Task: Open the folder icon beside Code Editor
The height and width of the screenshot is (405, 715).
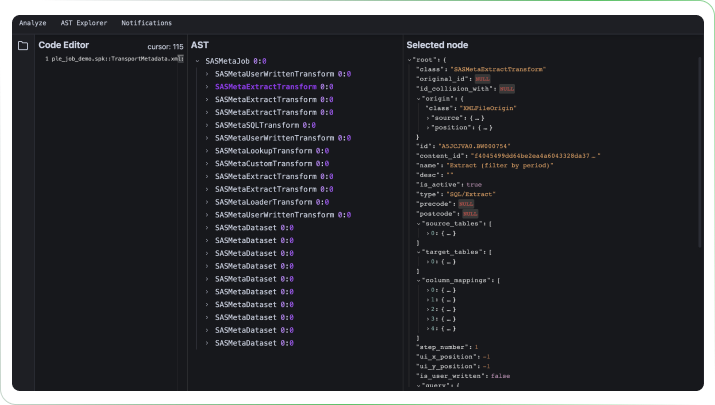Action: coord(23,46)
